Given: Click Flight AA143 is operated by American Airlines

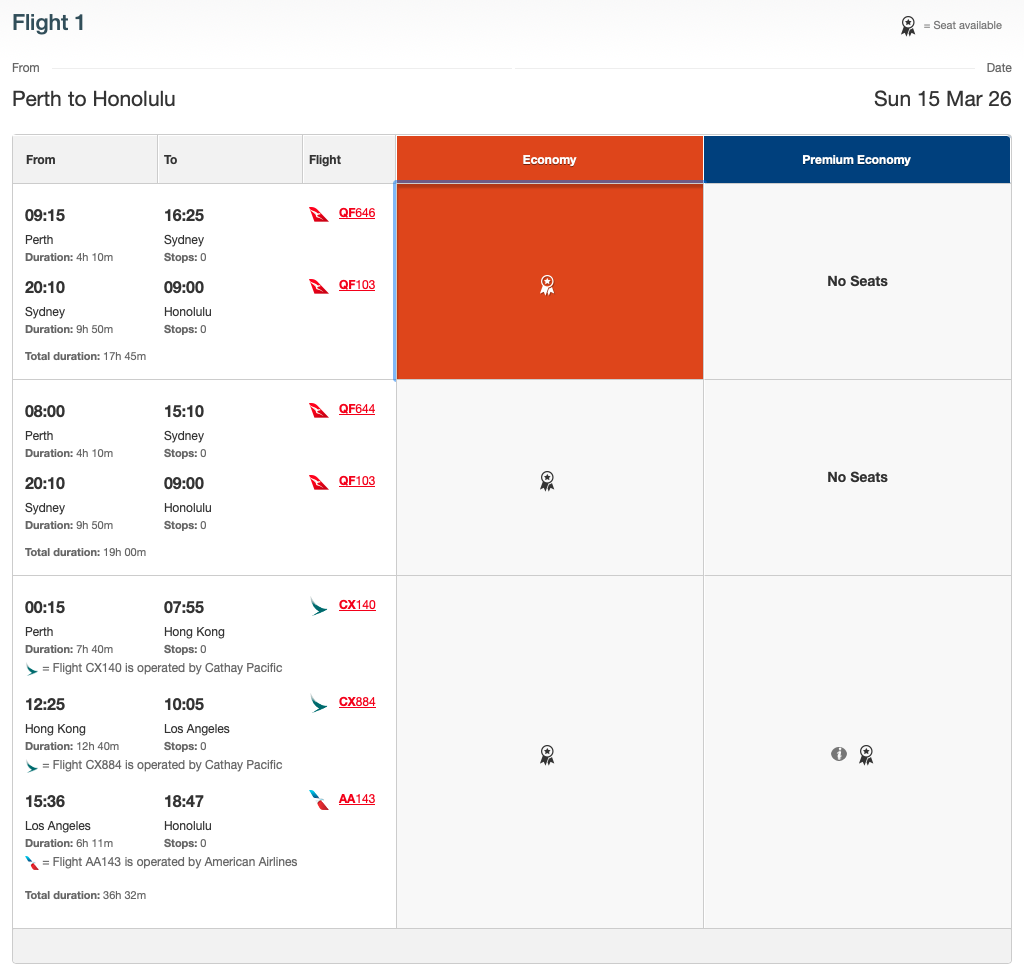Looking at the screenshot, I should click(x=175, y=861).
